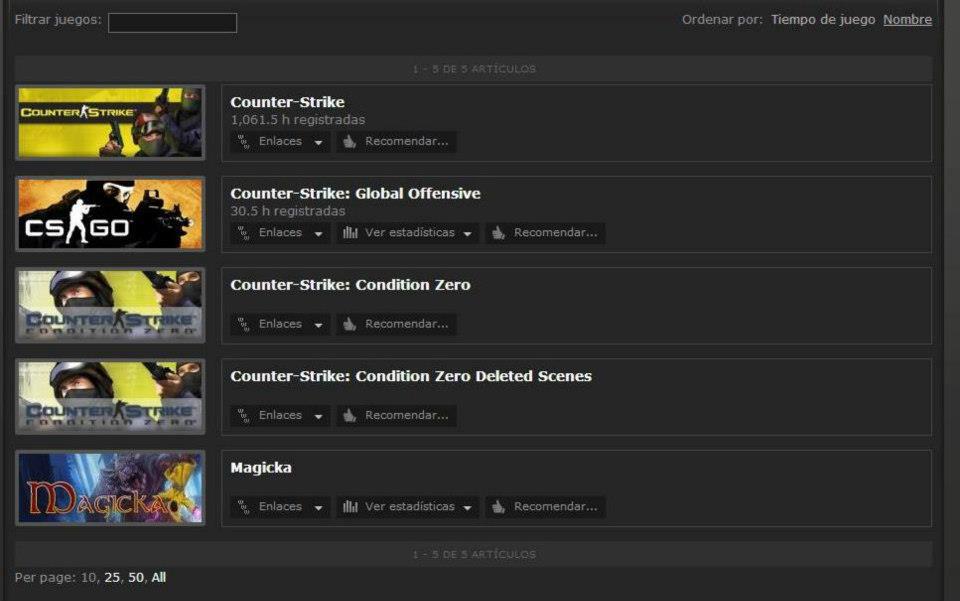Expand Enlaces dropdown for Deleted Scenes

tap(280, 415)
